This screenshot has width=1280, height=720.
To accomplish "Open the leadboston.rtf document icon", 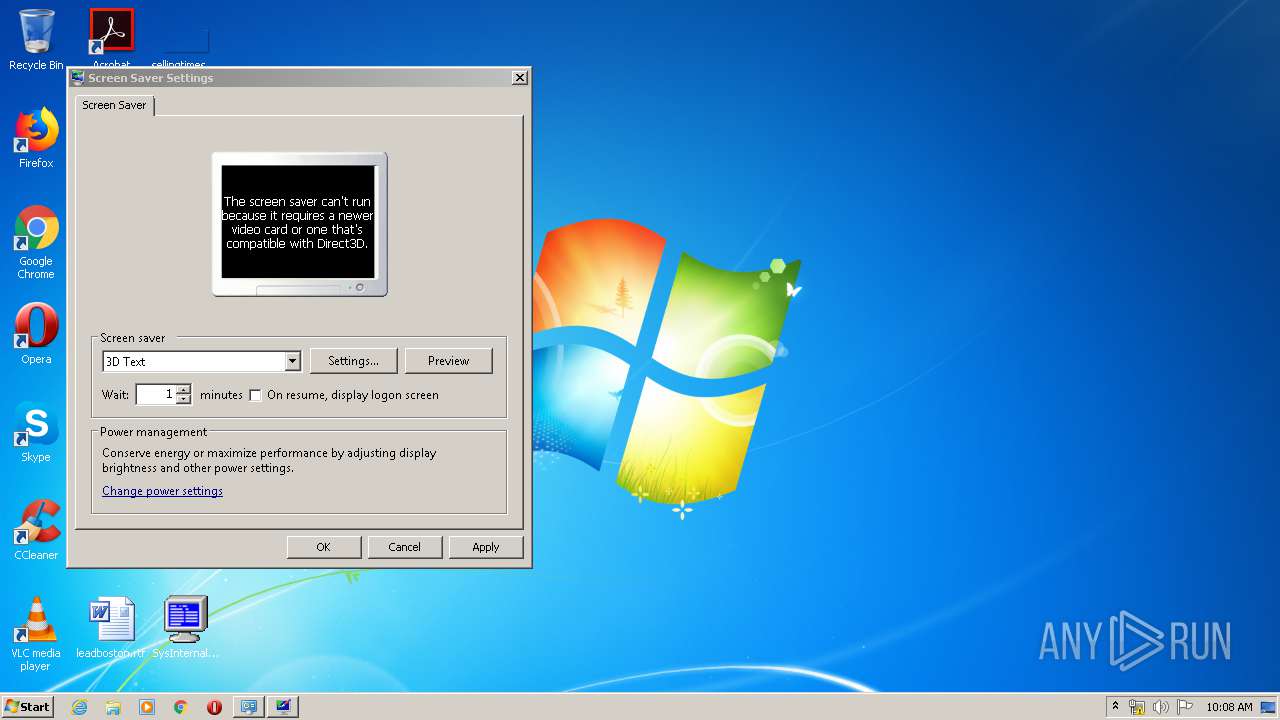I will [x=111, y=628].
